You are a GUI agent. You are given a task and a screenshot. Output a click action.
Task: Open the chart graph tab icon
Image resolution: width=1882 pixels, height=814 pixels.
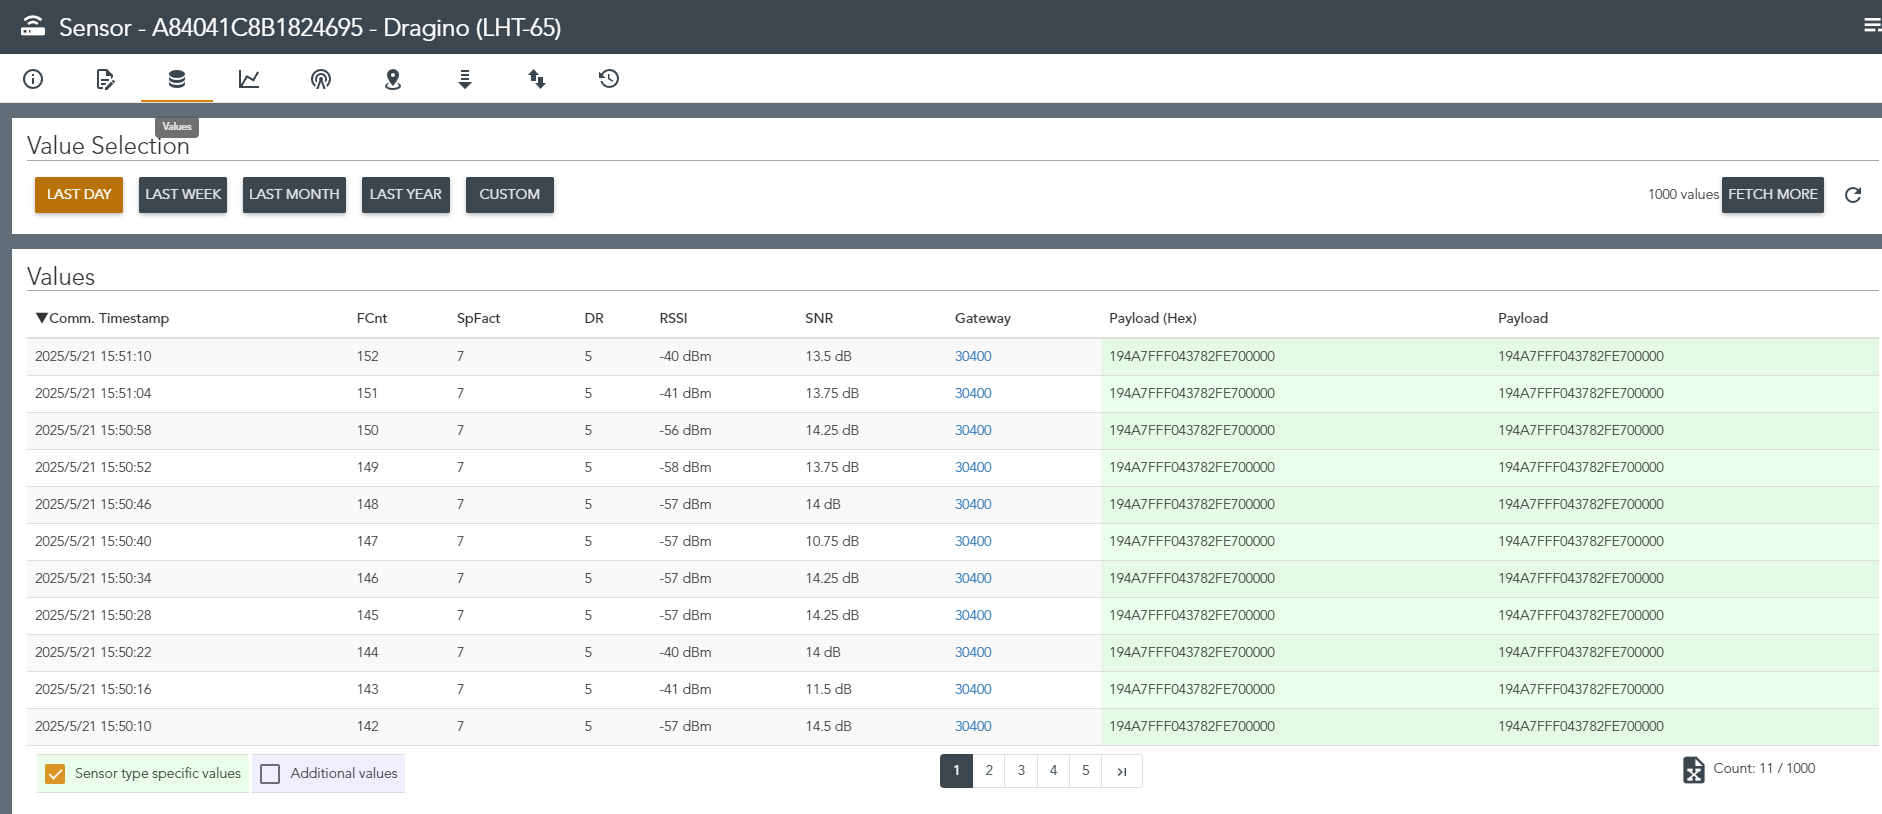249,79
